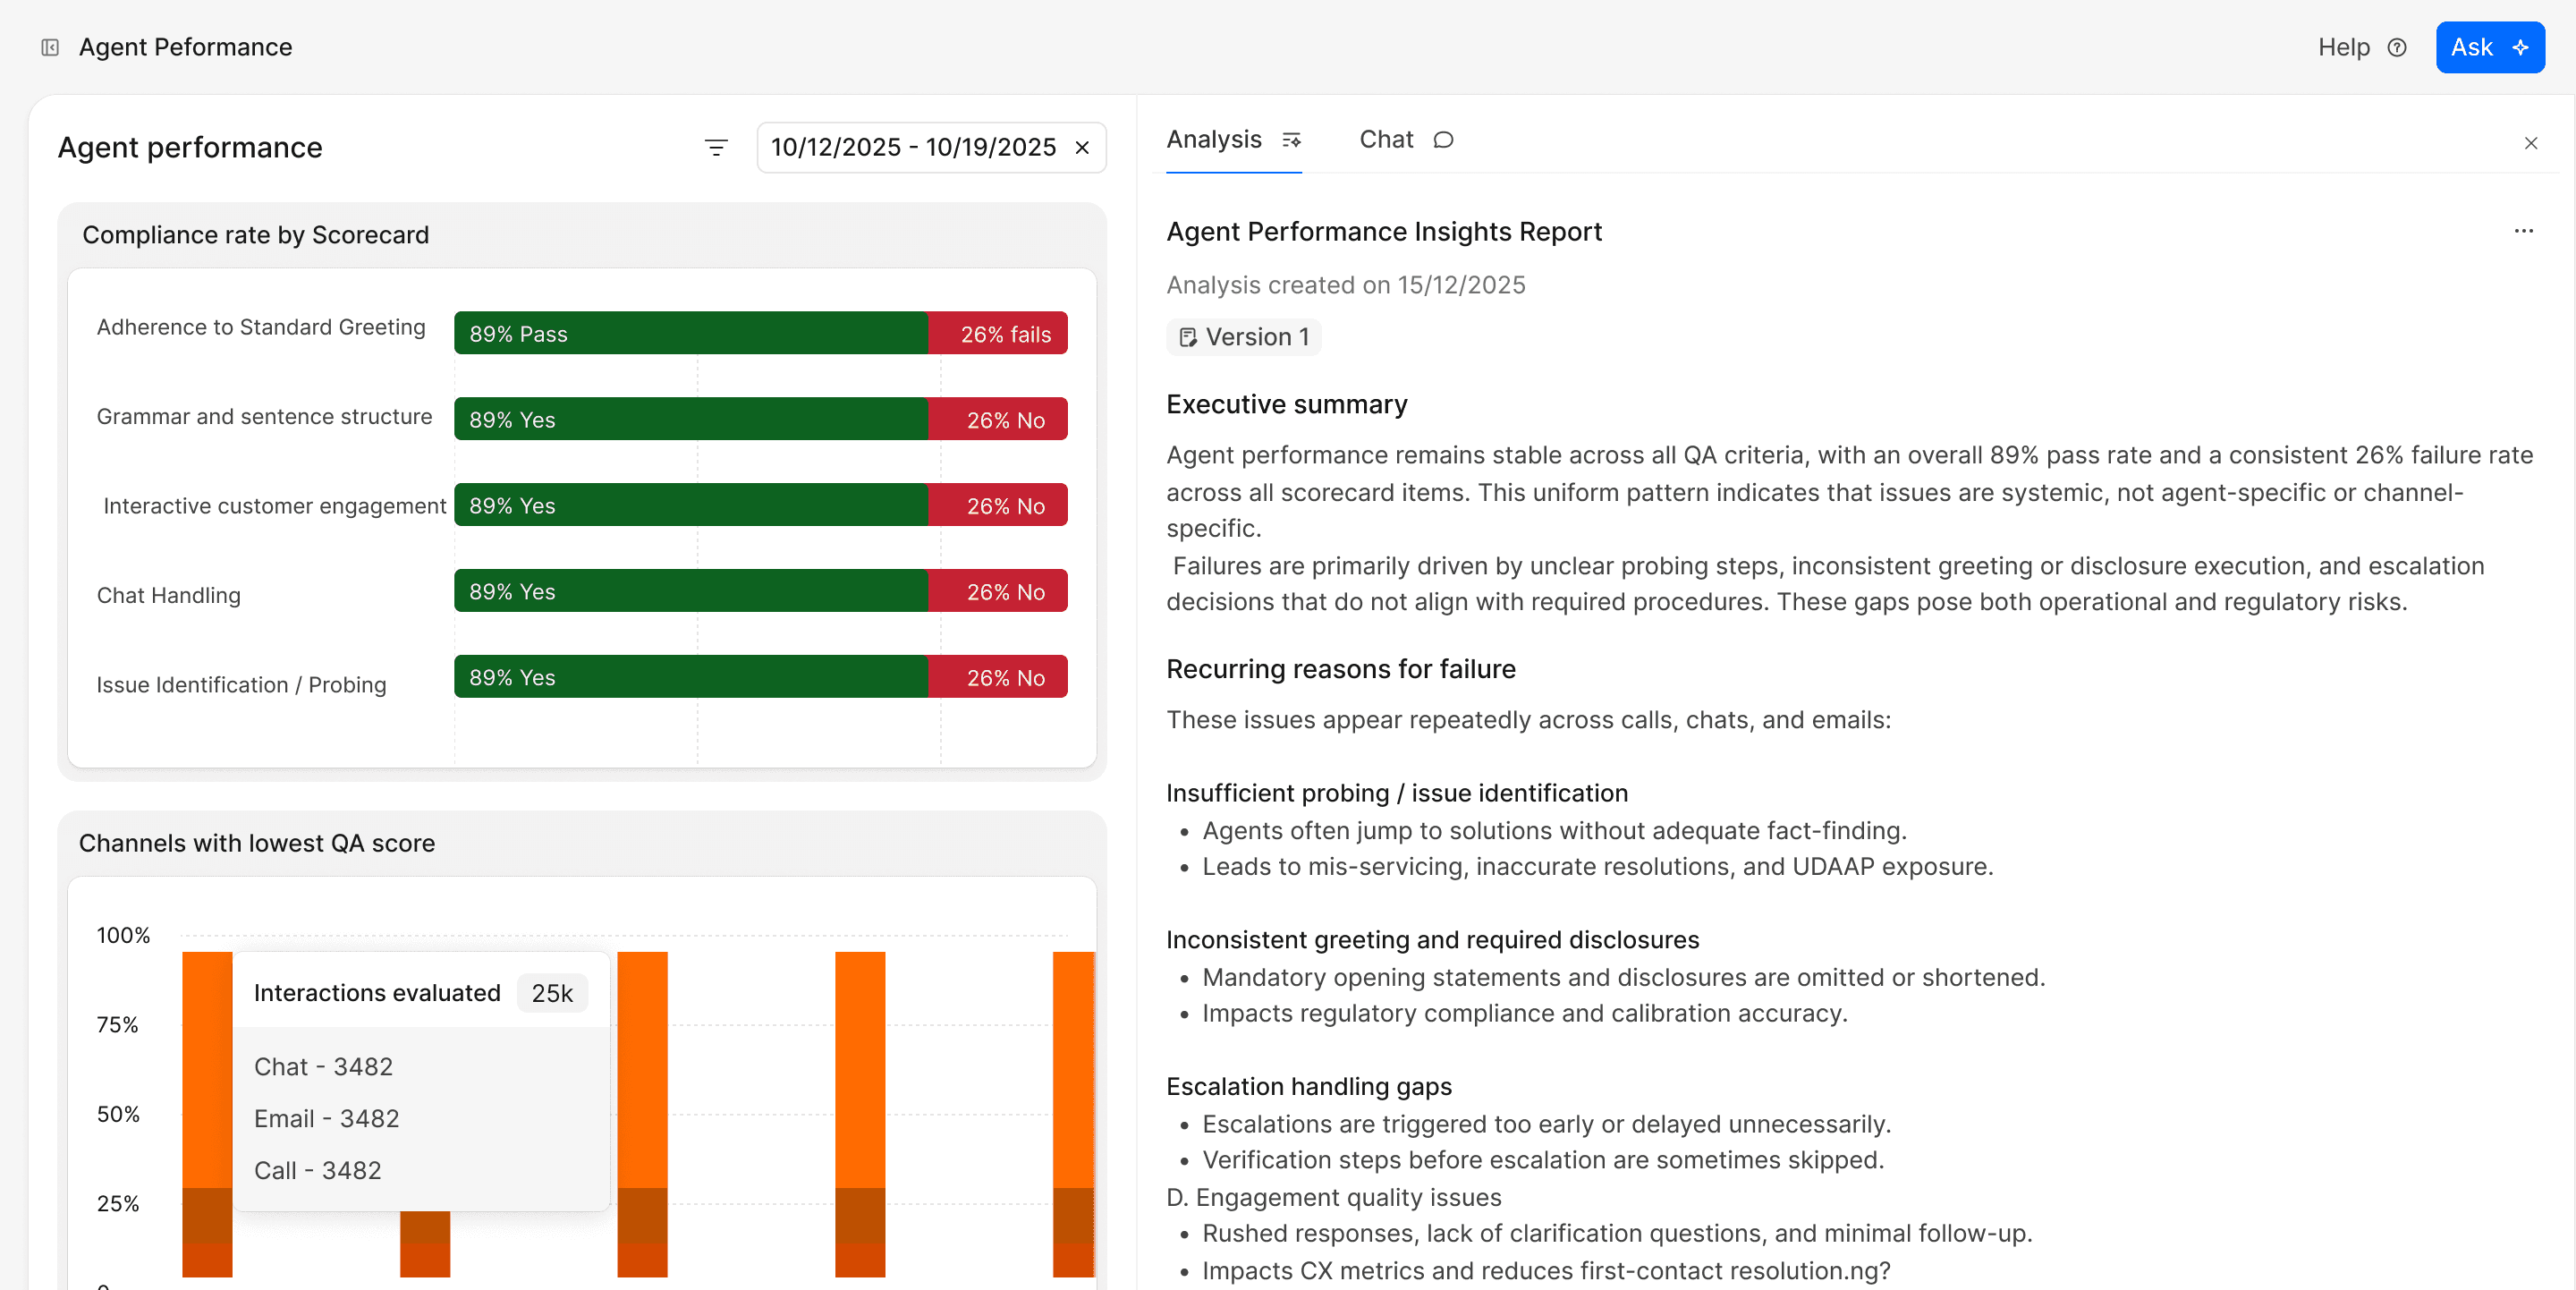2576x1290 pixels.
Task: Select Grammar and sentence structure row label
Action: (x=264, y=416)
